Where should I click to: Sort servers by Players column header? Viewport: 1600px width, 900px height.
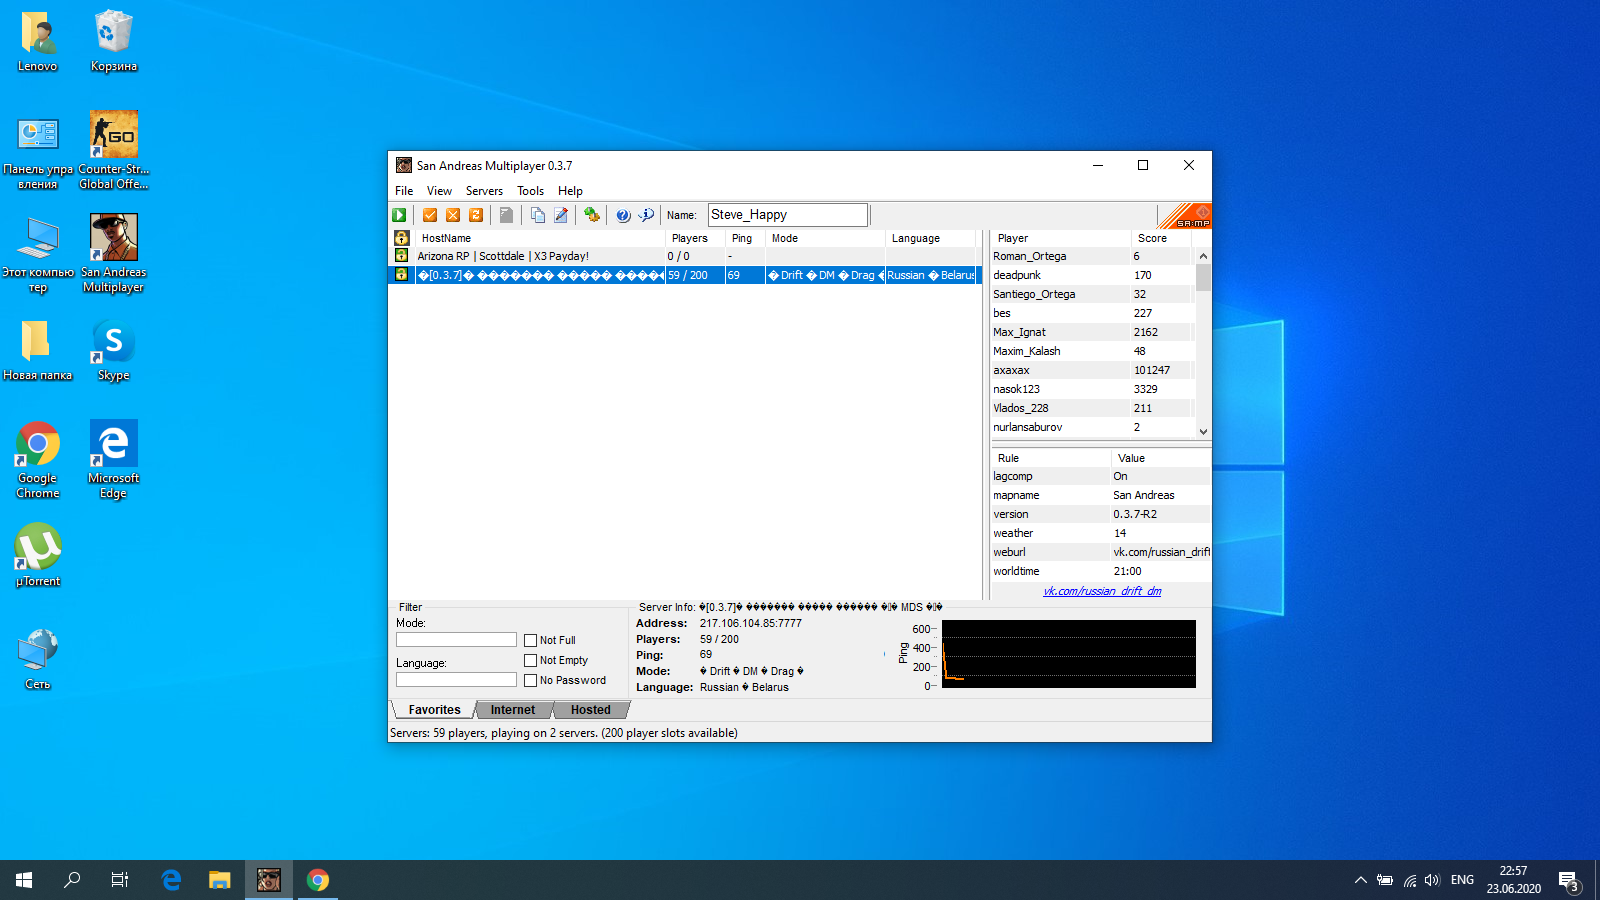point(695,238)
